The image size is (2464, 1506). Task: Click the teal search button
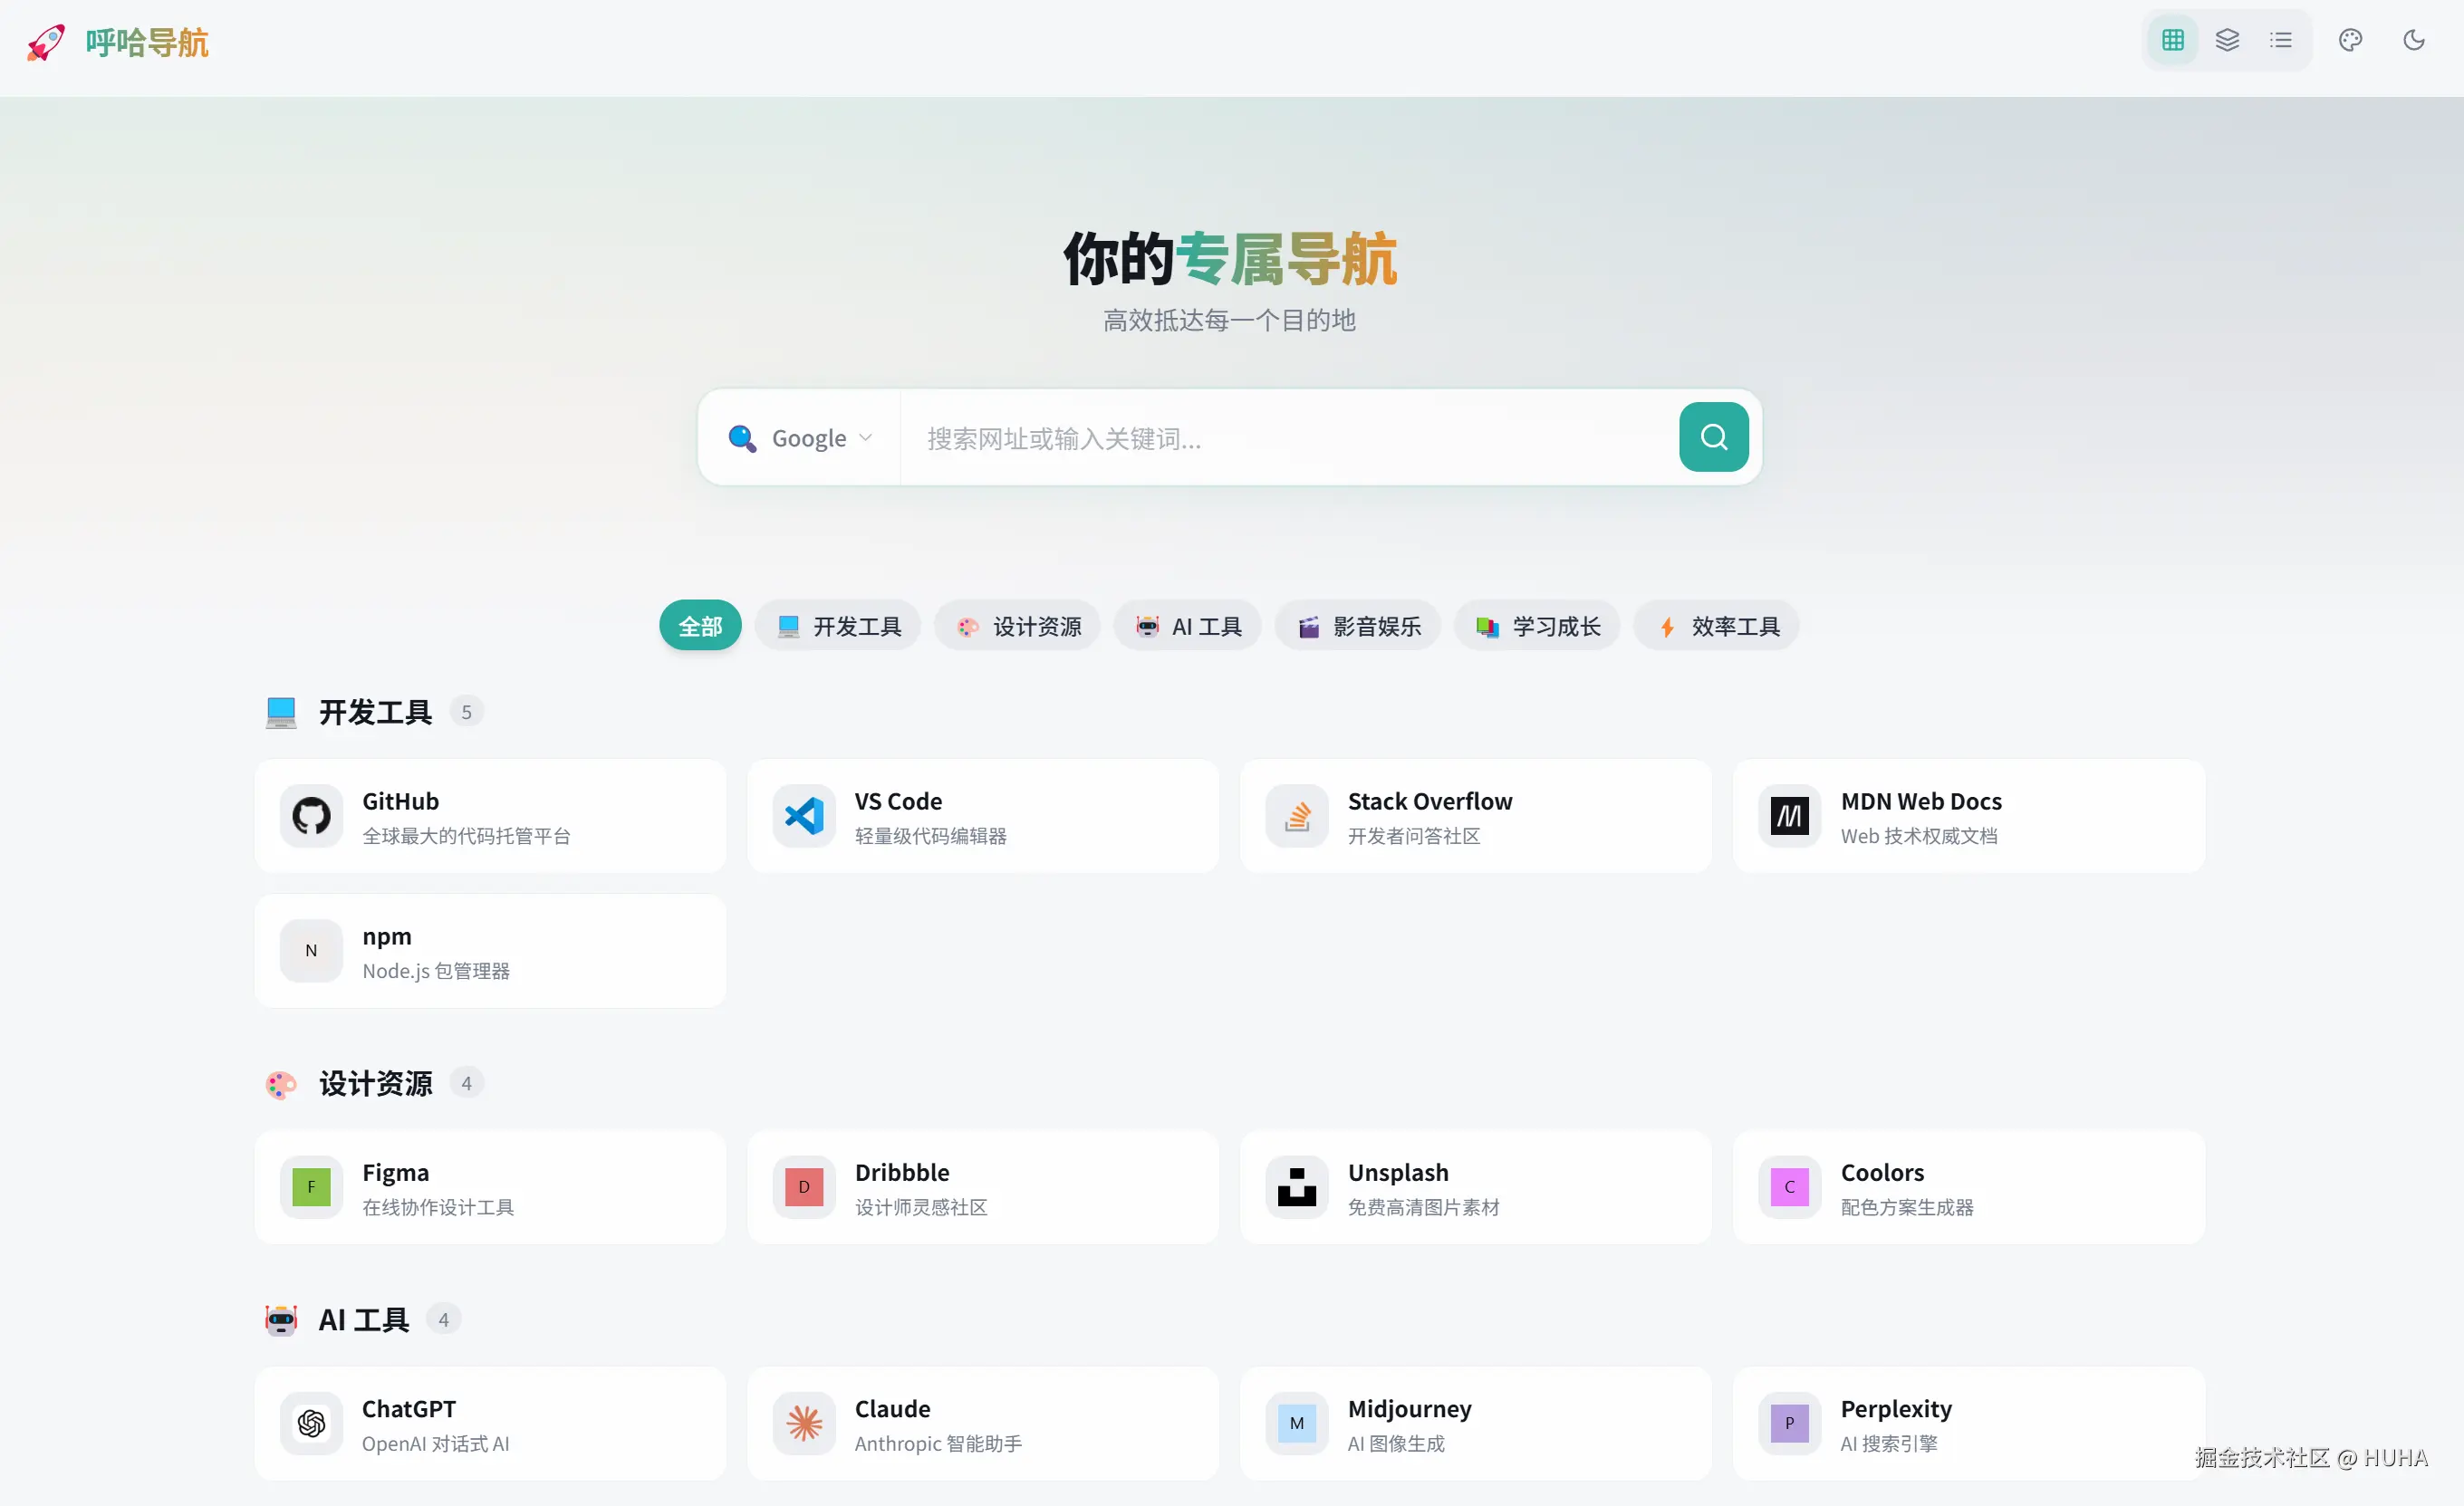pos(1713,437)
